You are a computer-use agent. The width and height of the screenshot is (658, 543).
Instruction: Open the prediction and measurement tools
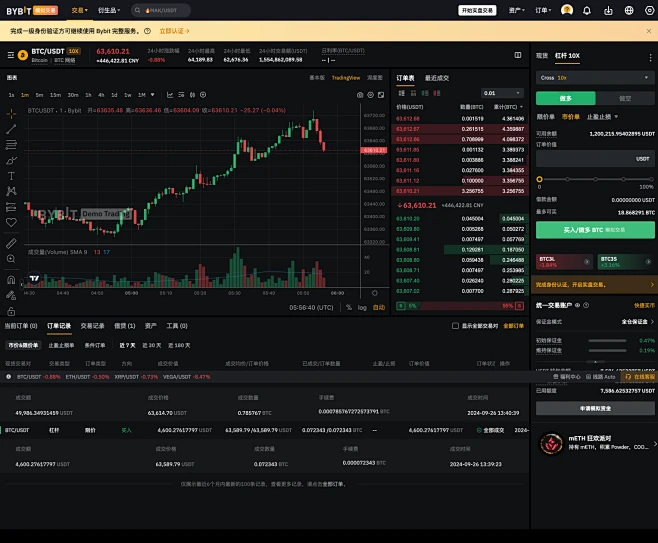[x=11, y=207]
